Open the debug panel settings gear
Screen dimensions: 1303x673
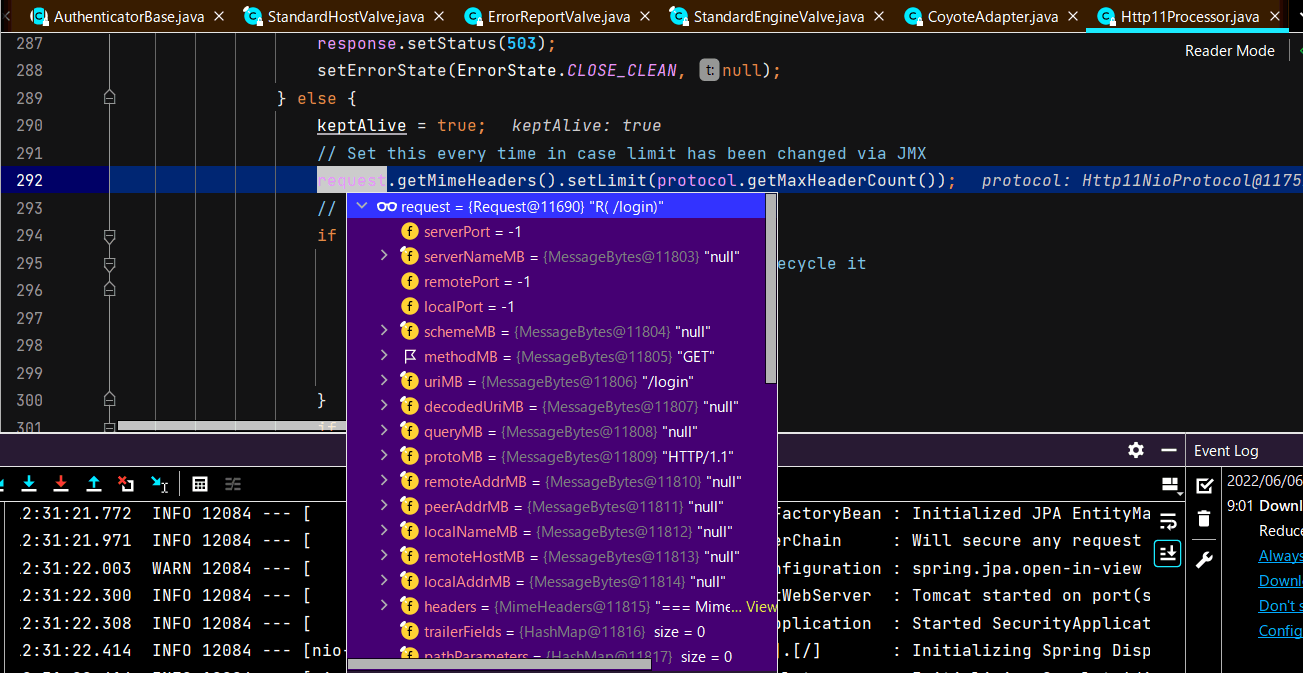pos(1136,450)
